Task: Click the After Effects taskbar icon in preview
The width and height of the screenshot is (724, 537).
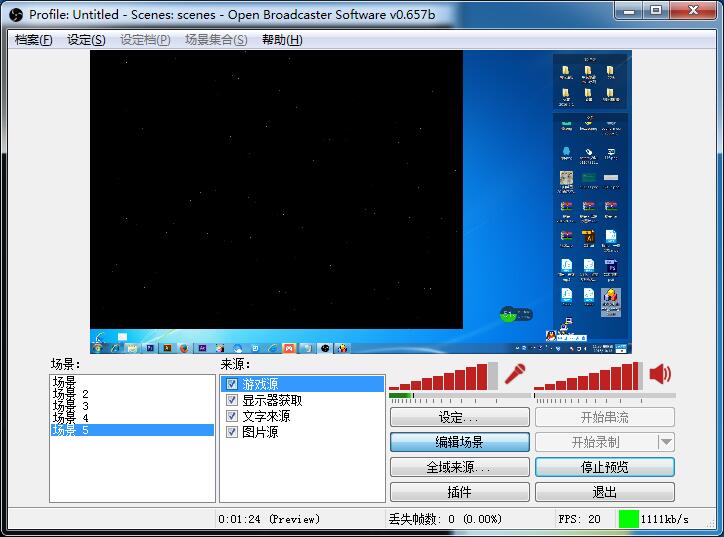Action: click(202, 348)
